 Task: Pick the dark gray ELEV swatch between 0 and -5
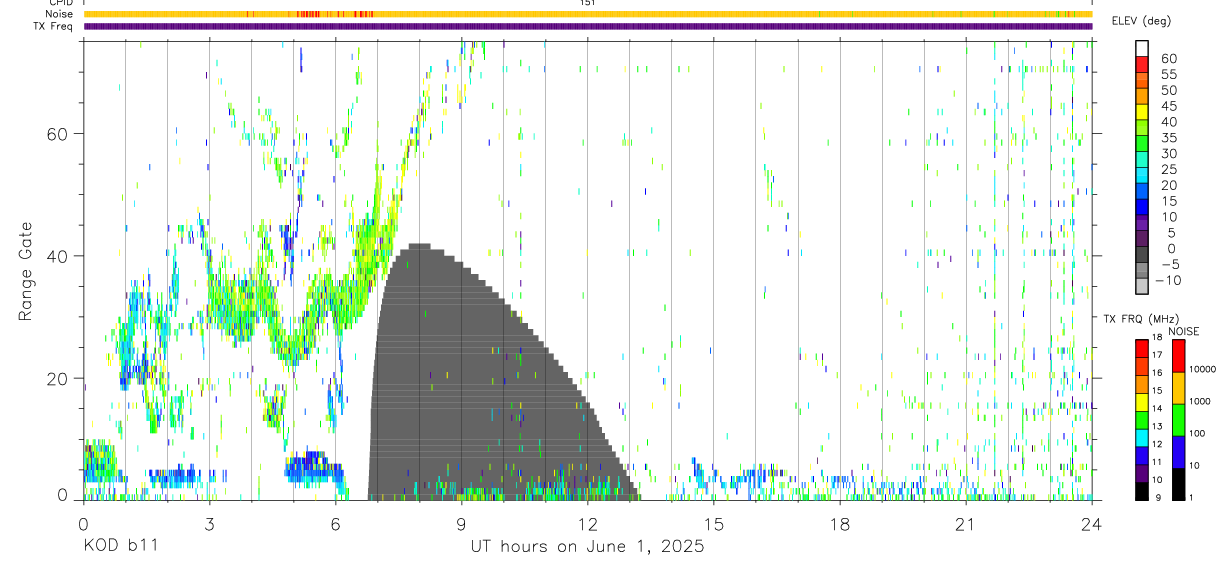[1142, 255]
